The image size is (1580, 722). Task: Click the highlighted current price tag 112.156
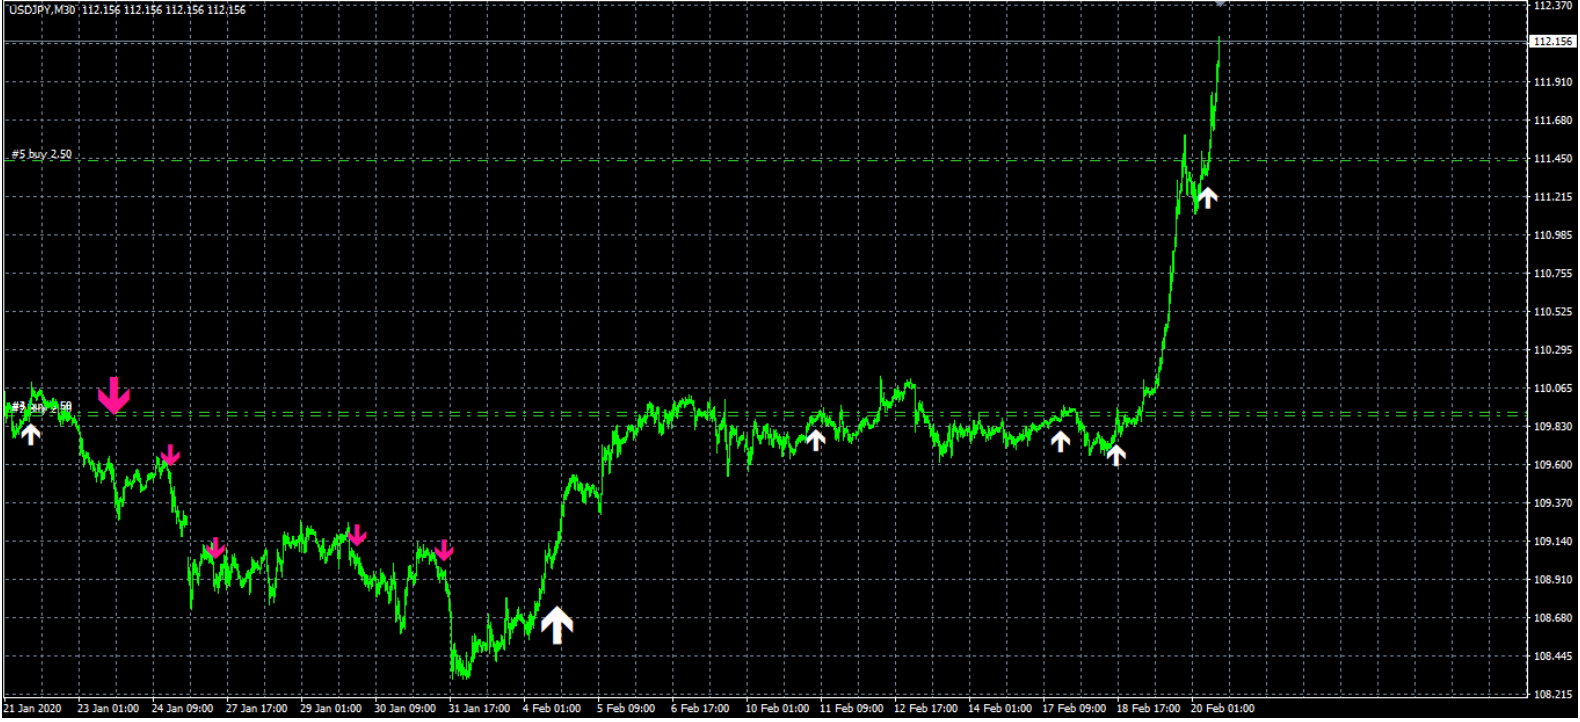pos(1553,41)
